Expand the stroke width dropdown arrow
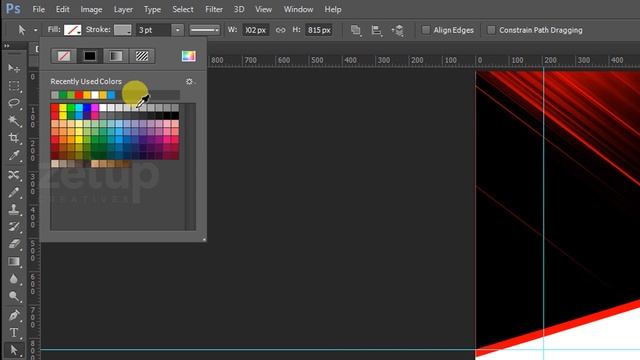640x360 pixels. [x=178, y=30]
